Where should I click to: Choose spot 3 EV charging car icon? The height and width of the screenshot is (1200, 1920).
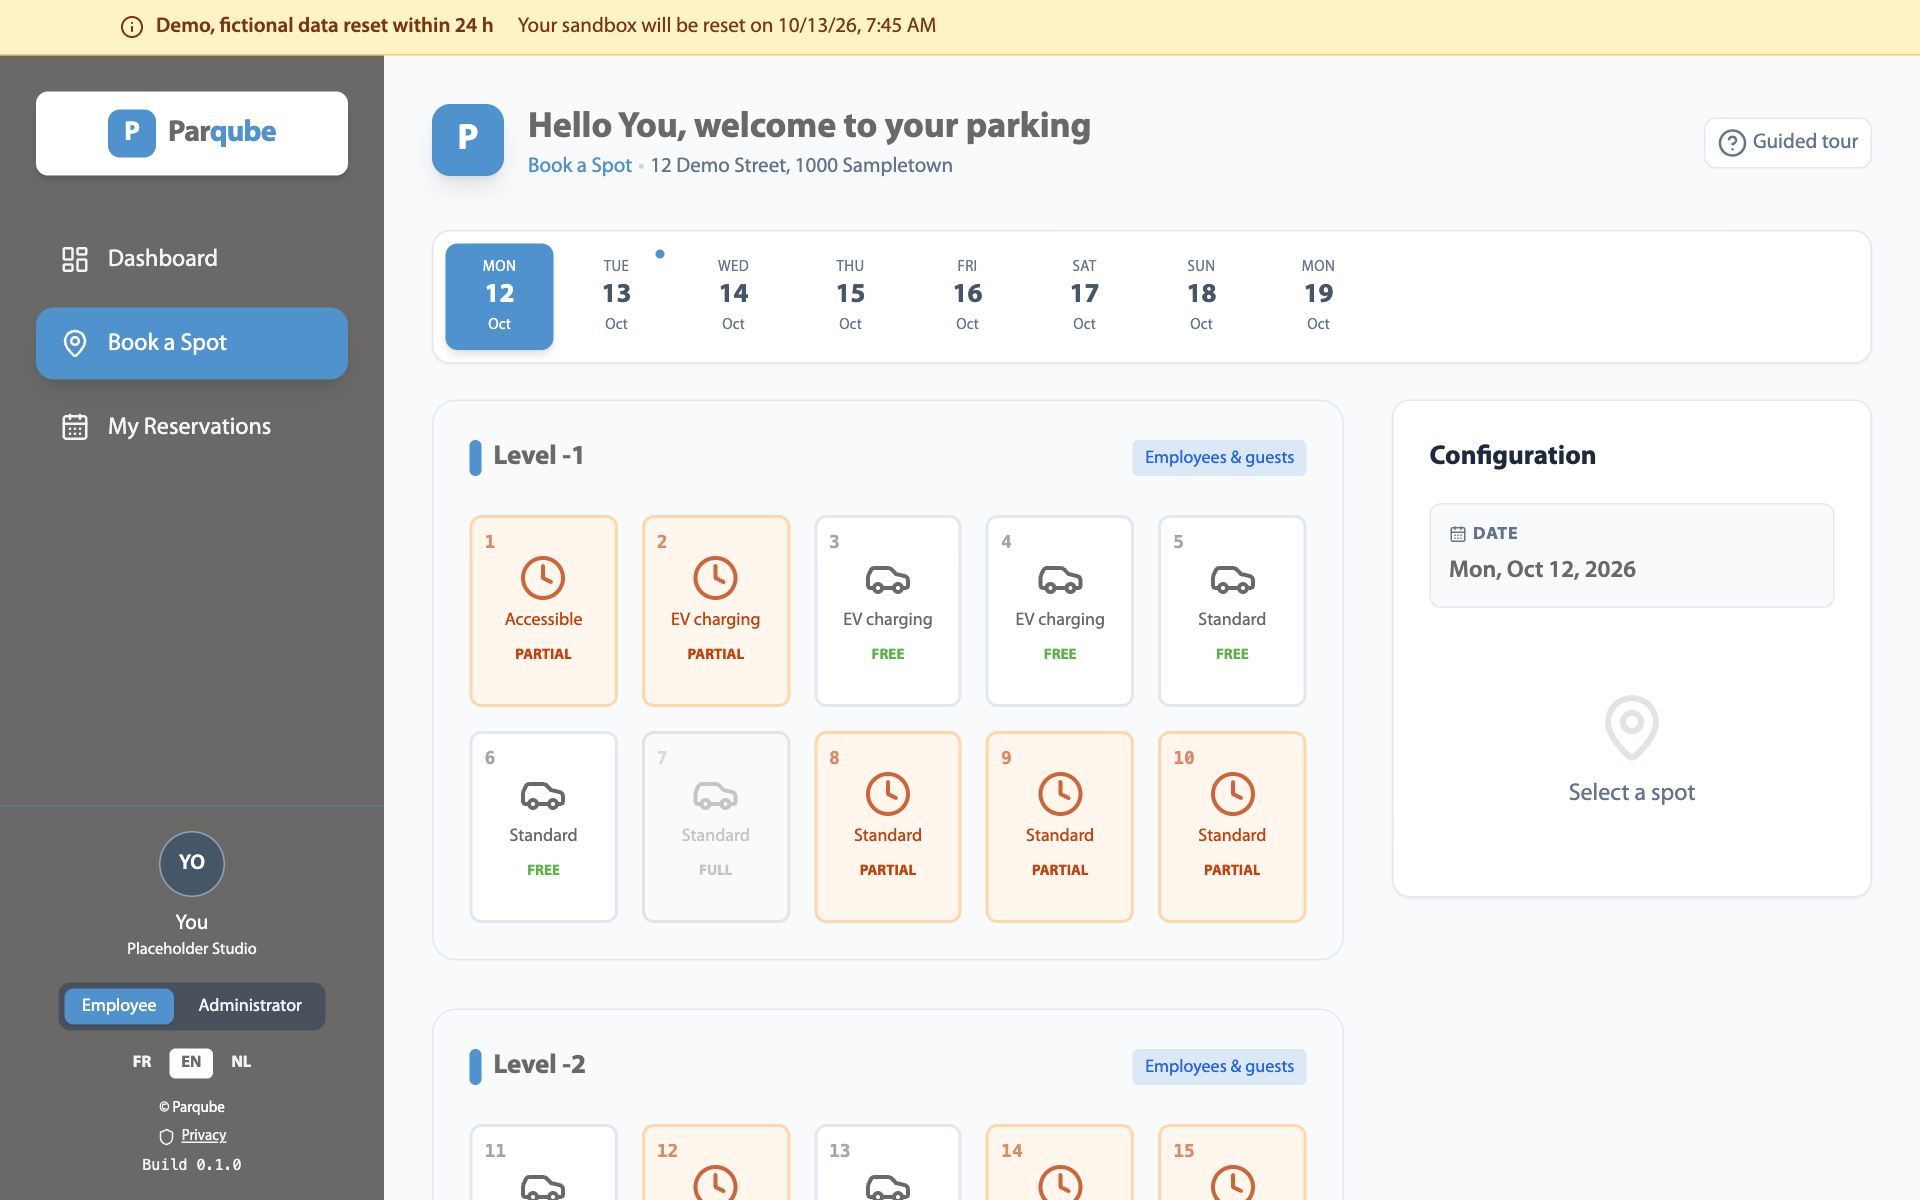tap(888, 579)
